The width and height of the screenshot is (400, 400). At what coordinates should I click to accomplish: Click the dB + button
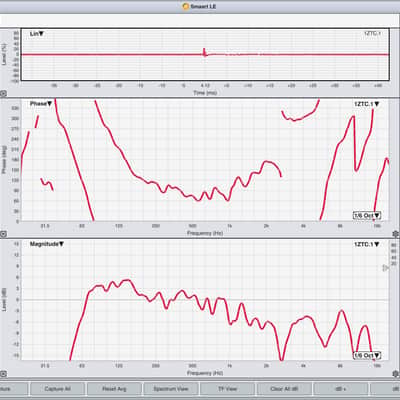pyautogui.click(x=341, y=389)
